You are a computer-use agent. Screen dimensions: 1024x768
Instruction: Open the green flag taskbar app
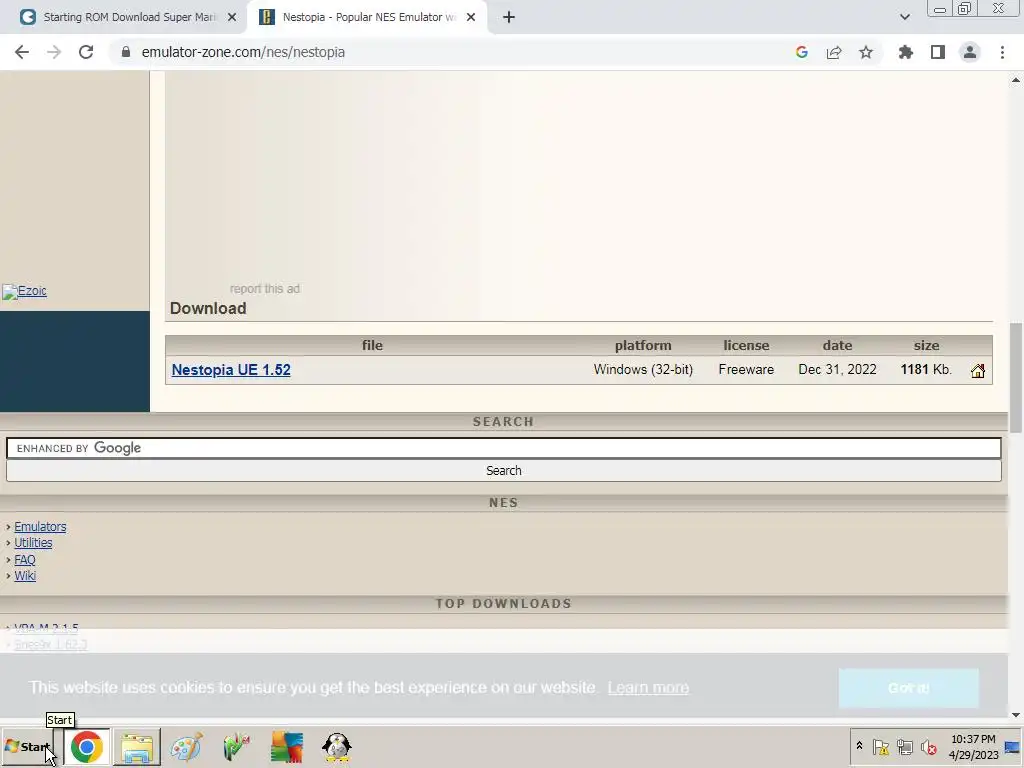tap(236, 746)
